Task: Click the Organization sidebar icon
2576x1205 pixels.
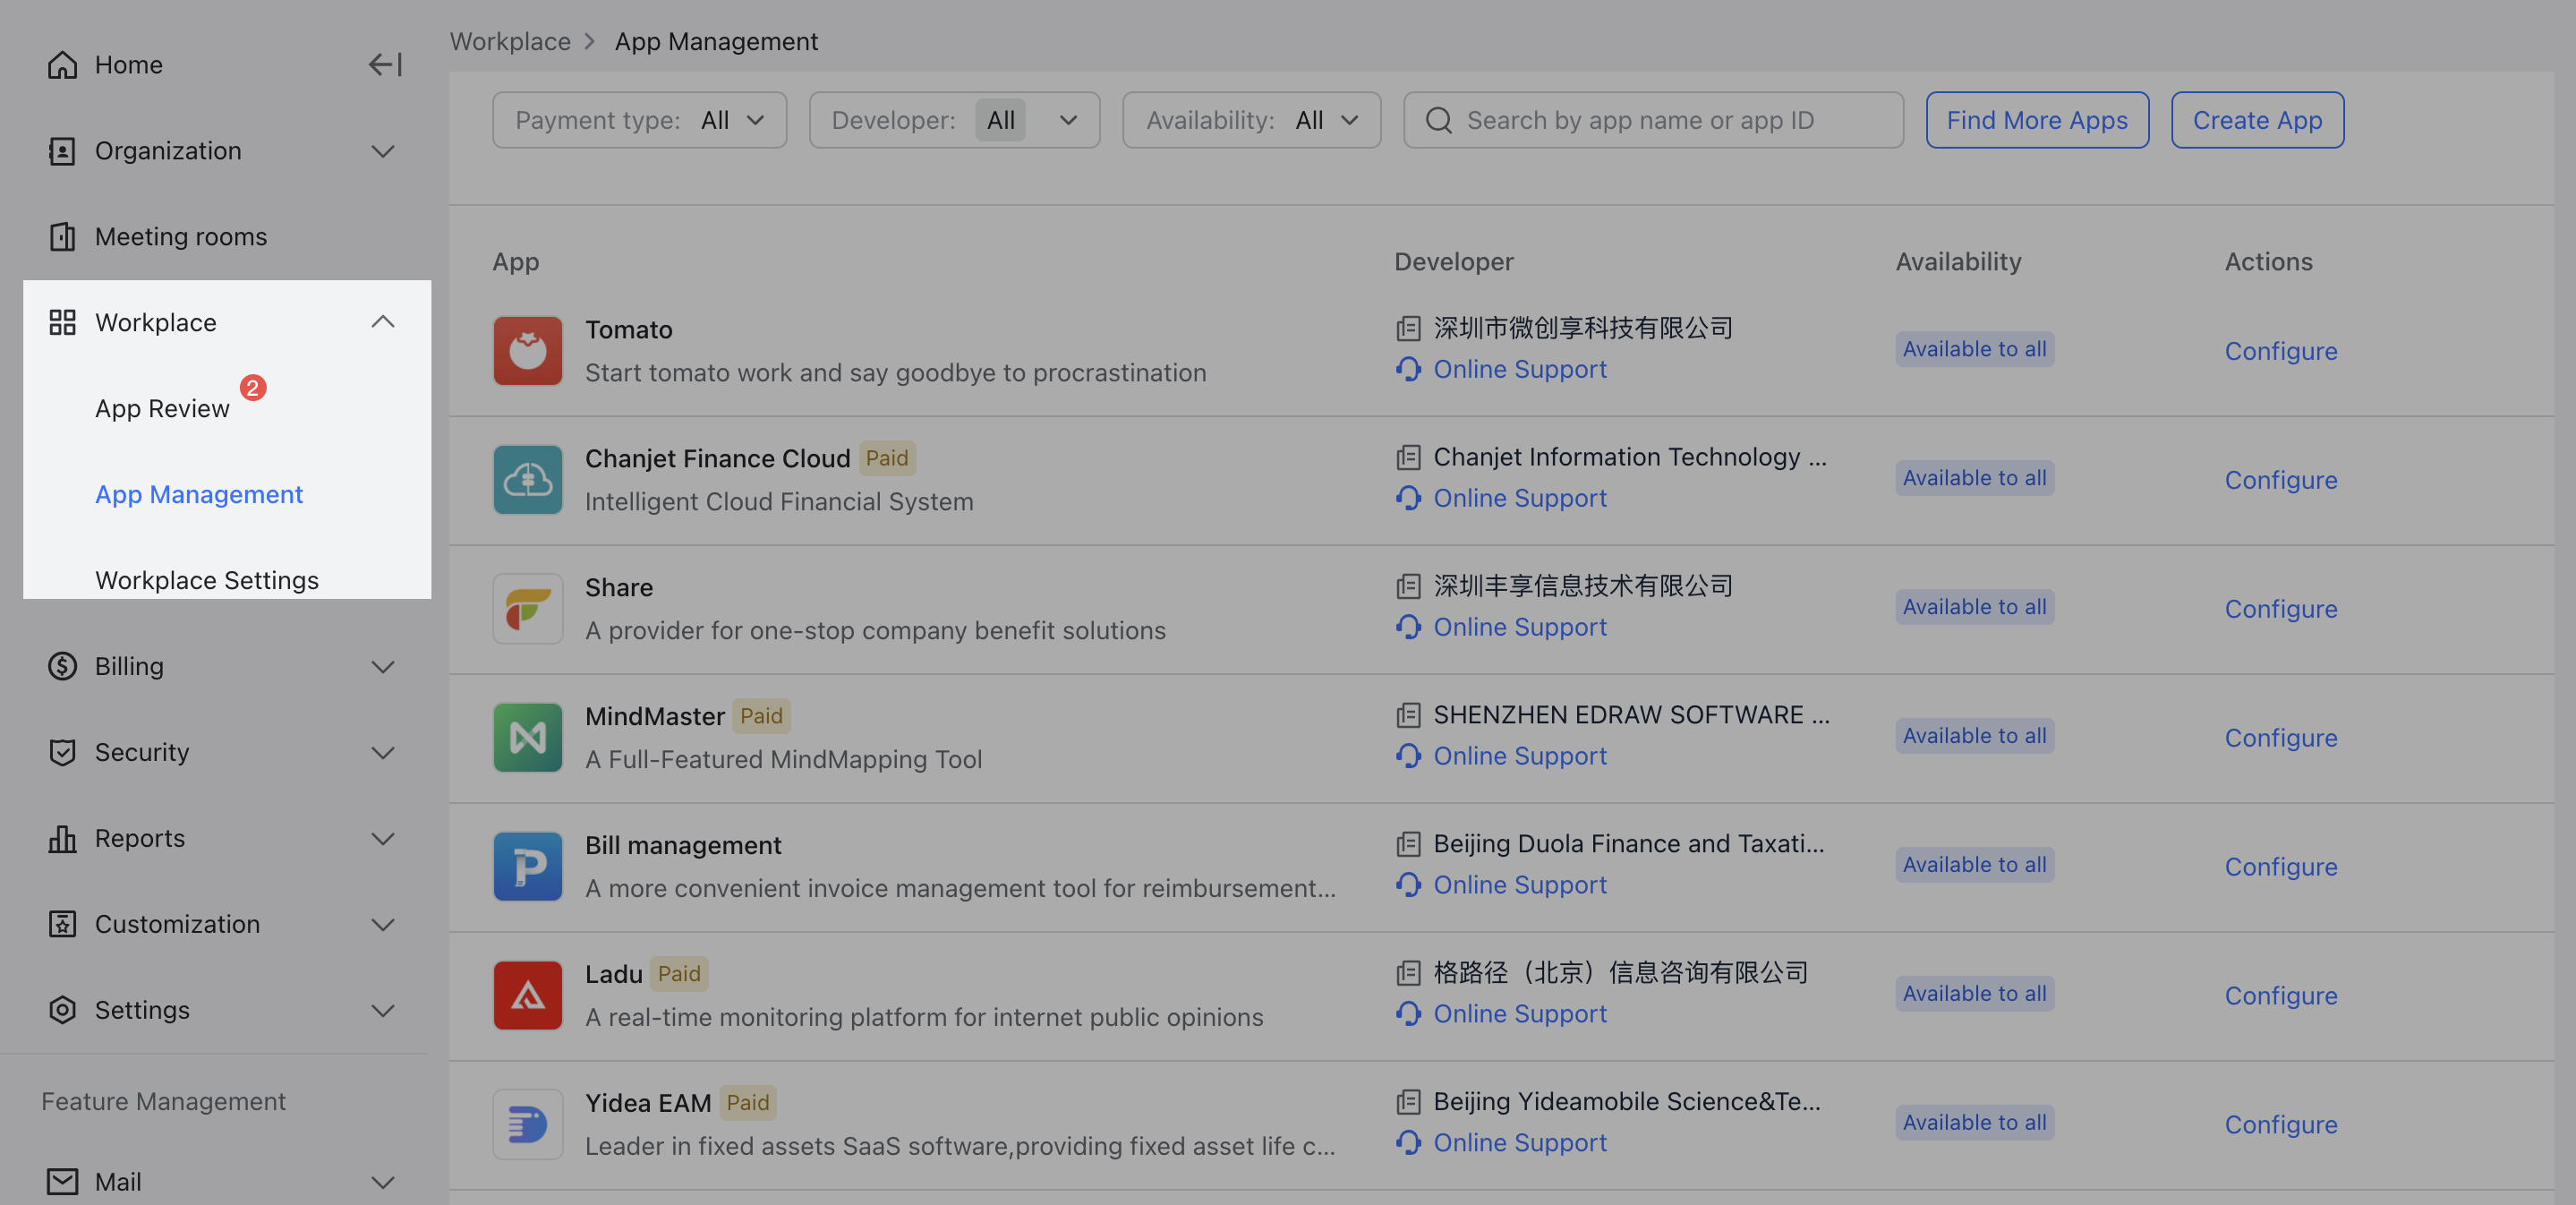Action: pos(62,151)
